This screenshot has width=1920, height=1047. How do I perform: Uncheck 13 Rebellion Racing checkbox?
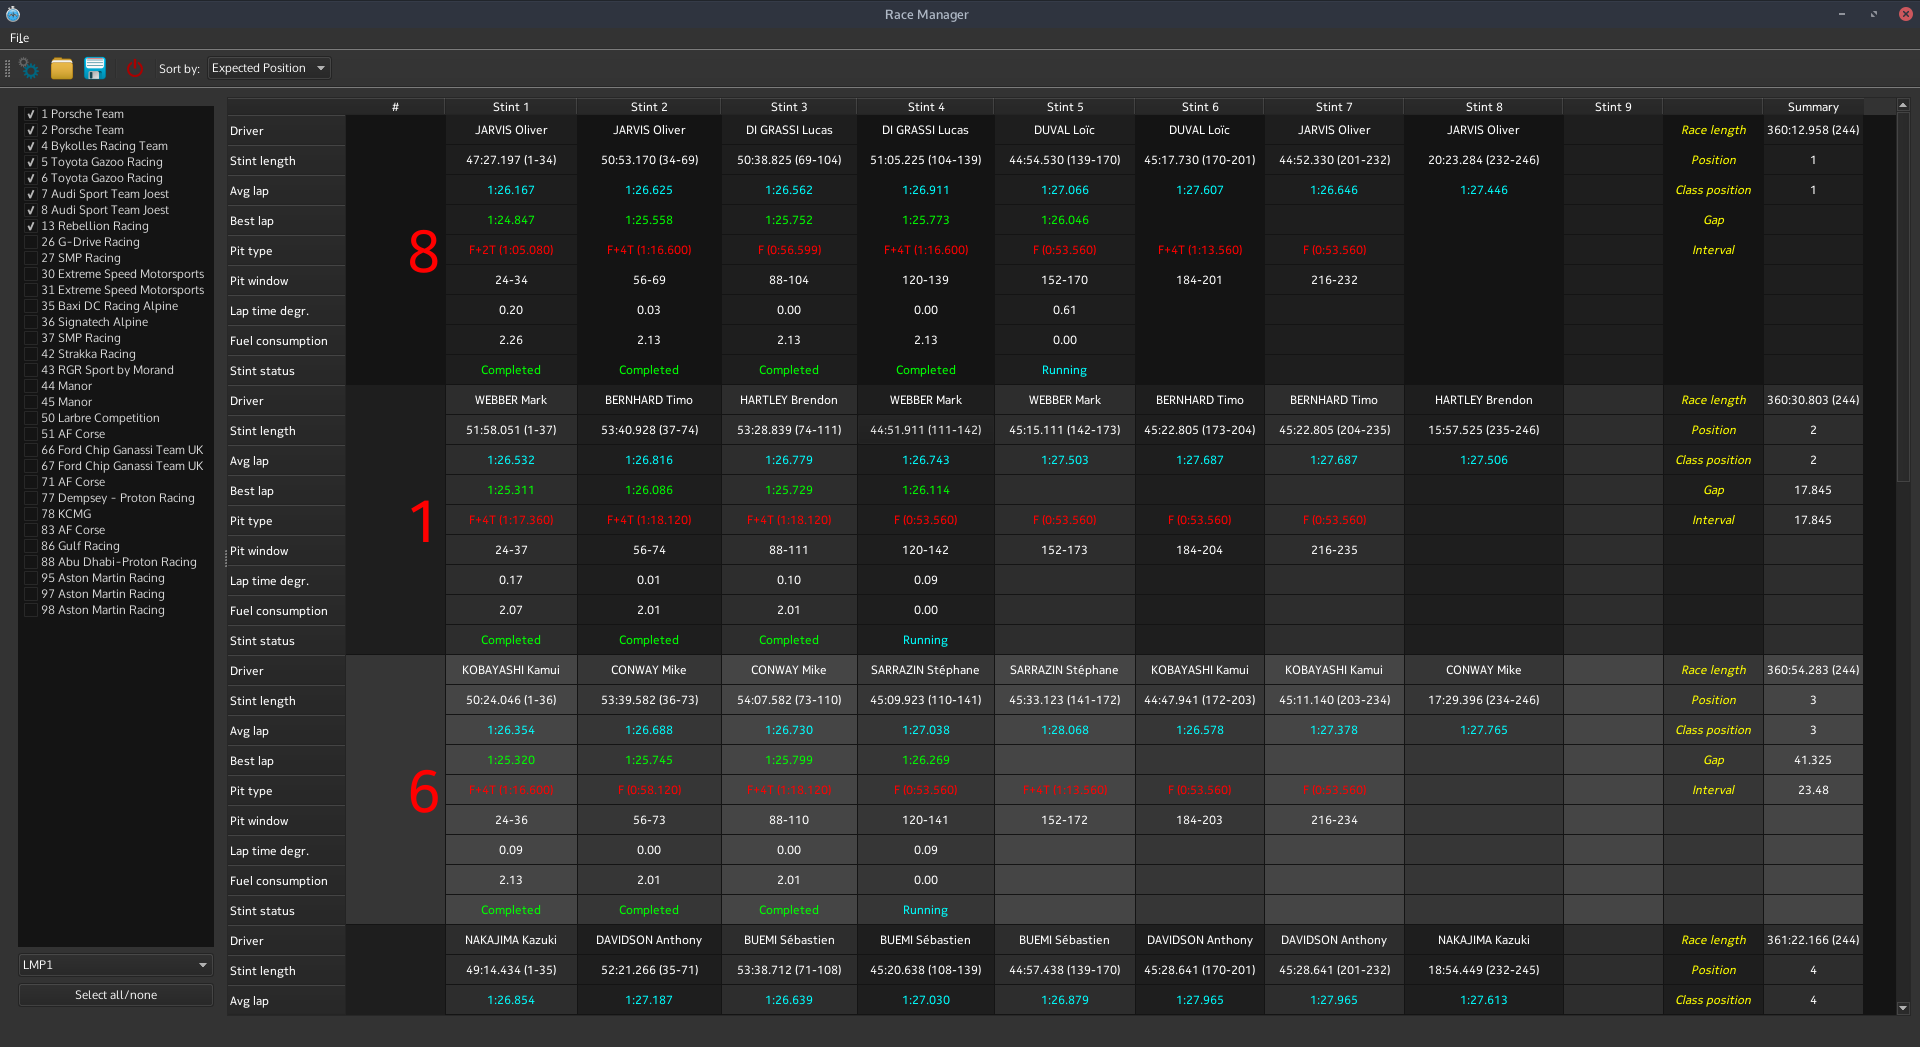pos(31,226)
